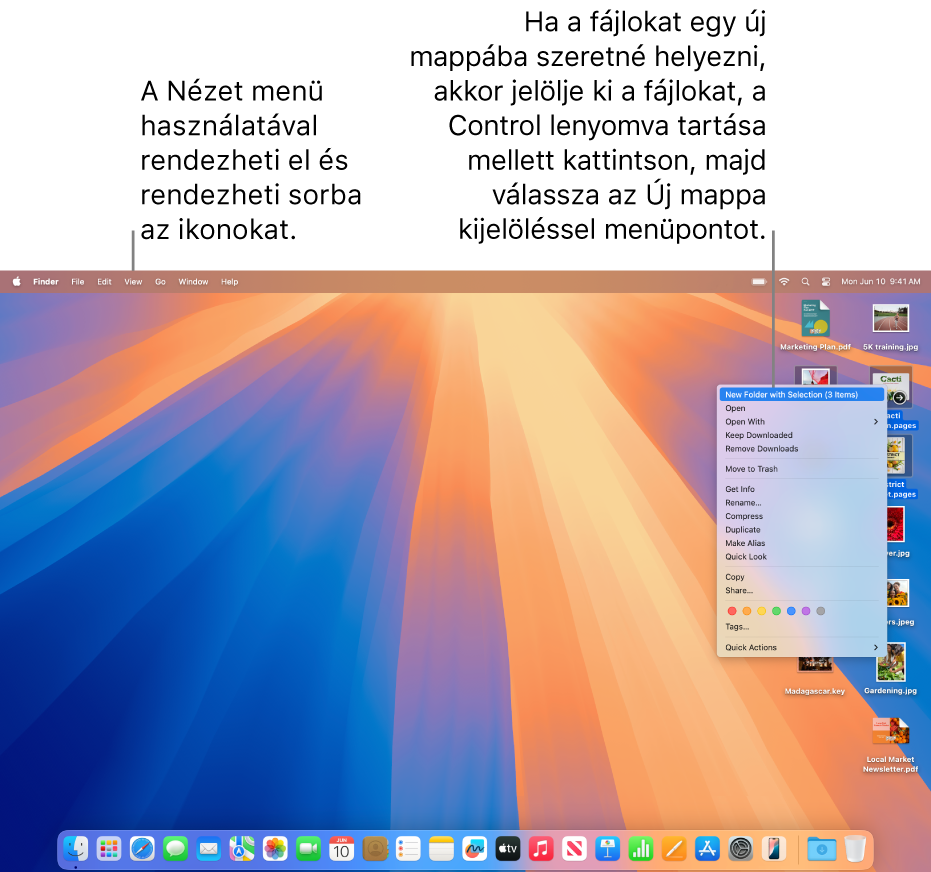Open the Apple menu
The image size is (931, 872).
(17, 282)
